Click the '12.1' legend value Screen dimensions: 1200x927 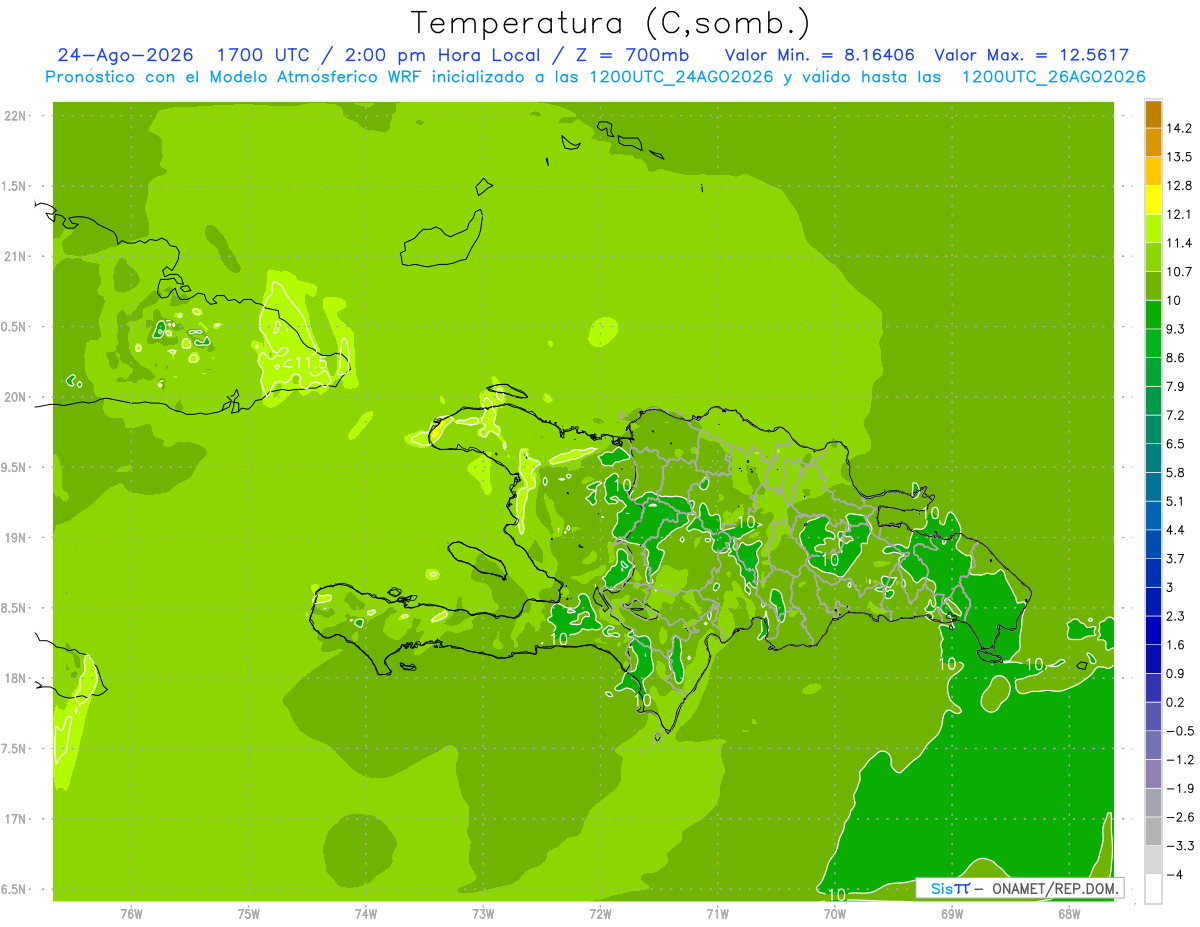click(x=1179, y=214)
